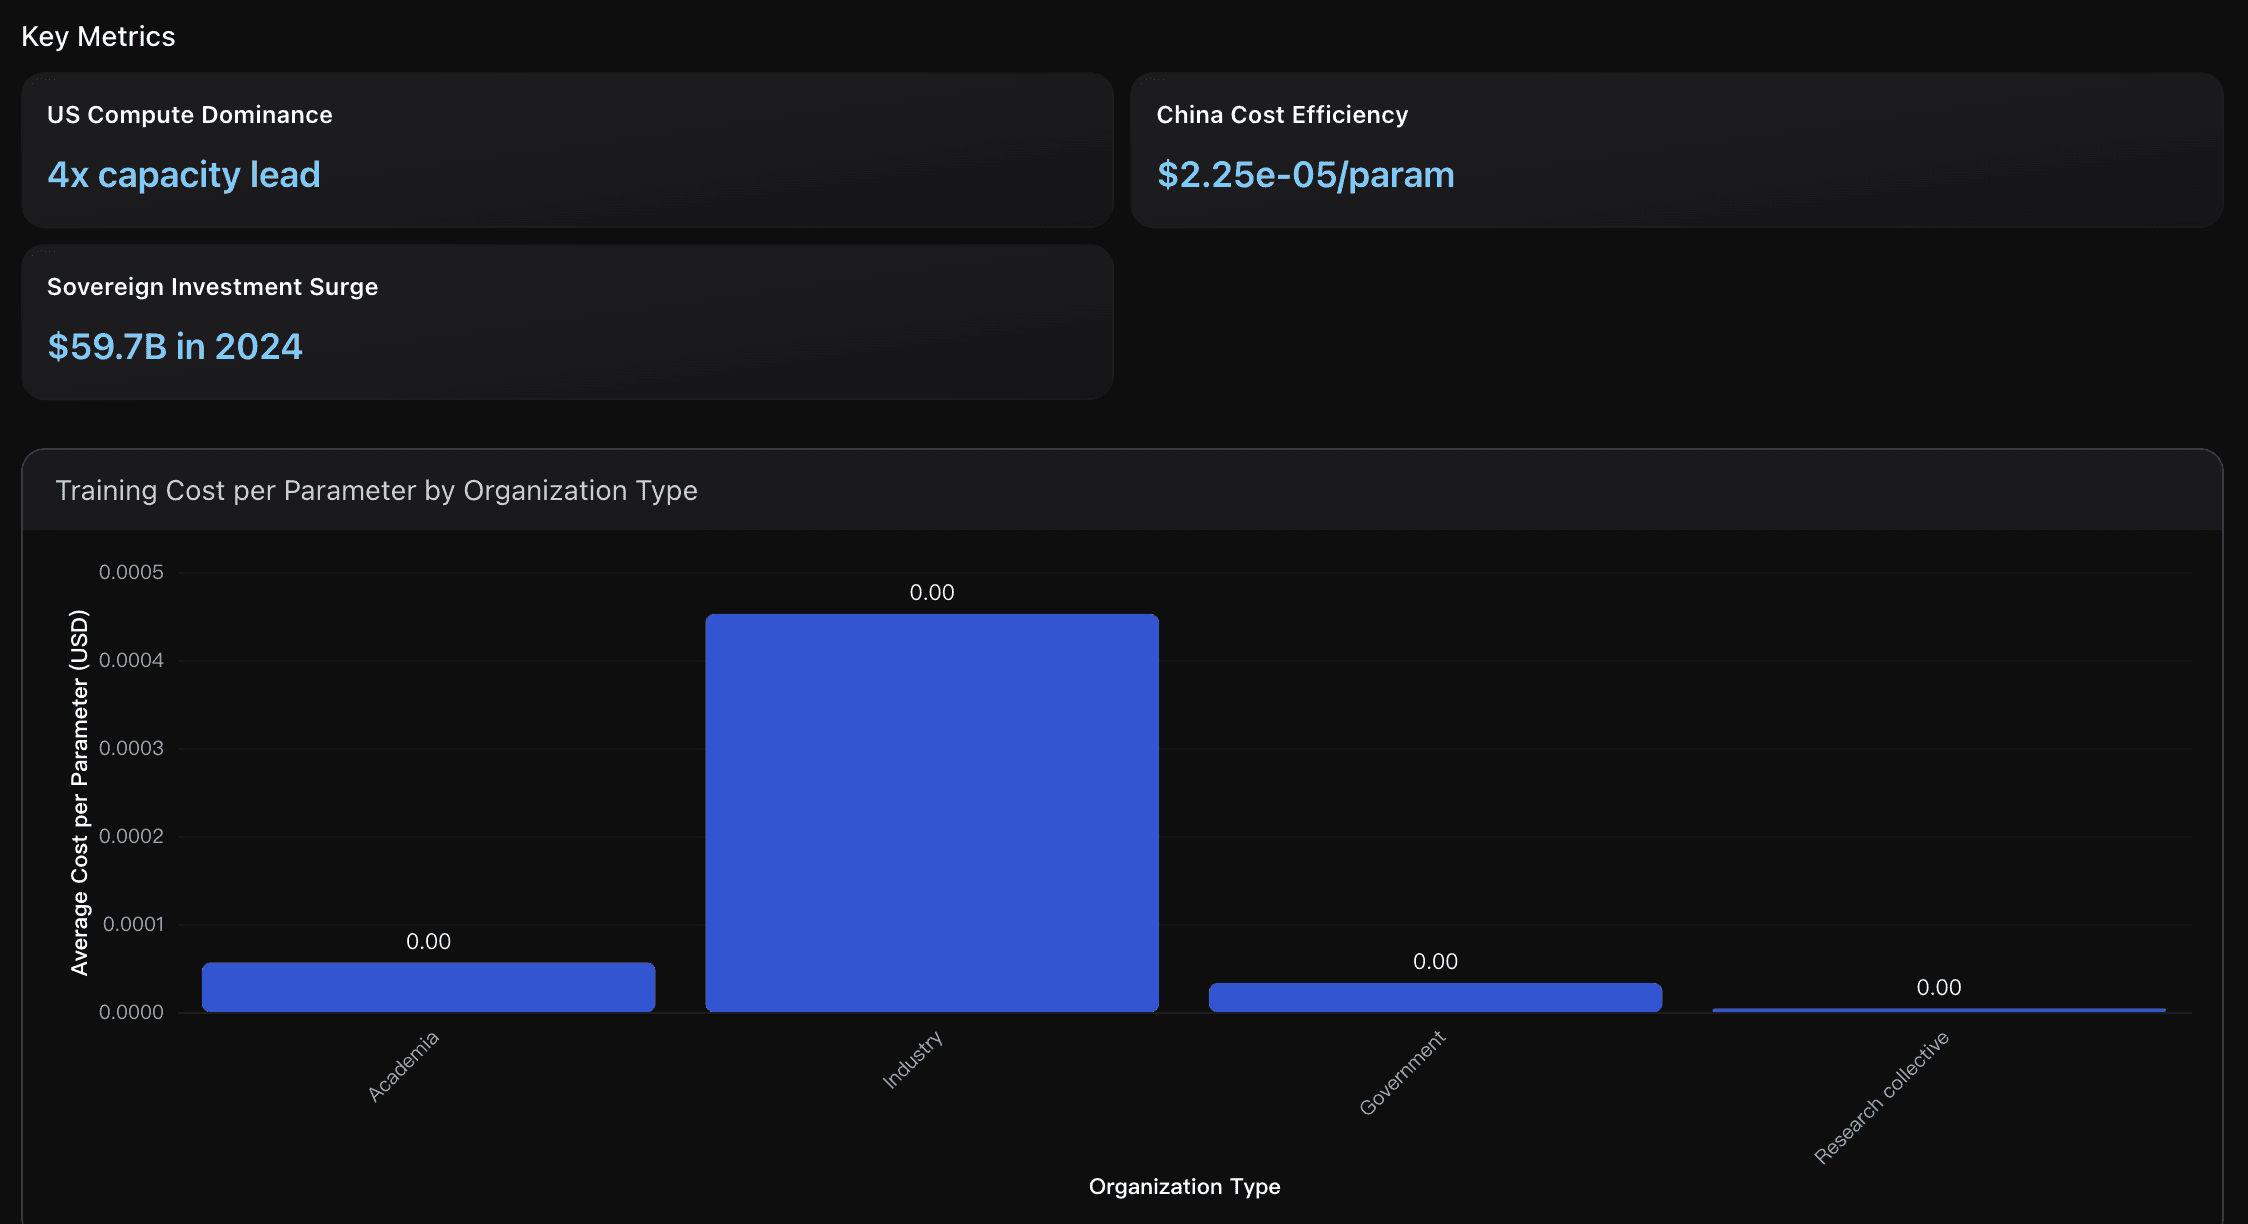
Task: Click the Research collective axis label
Action: 1881,1097
